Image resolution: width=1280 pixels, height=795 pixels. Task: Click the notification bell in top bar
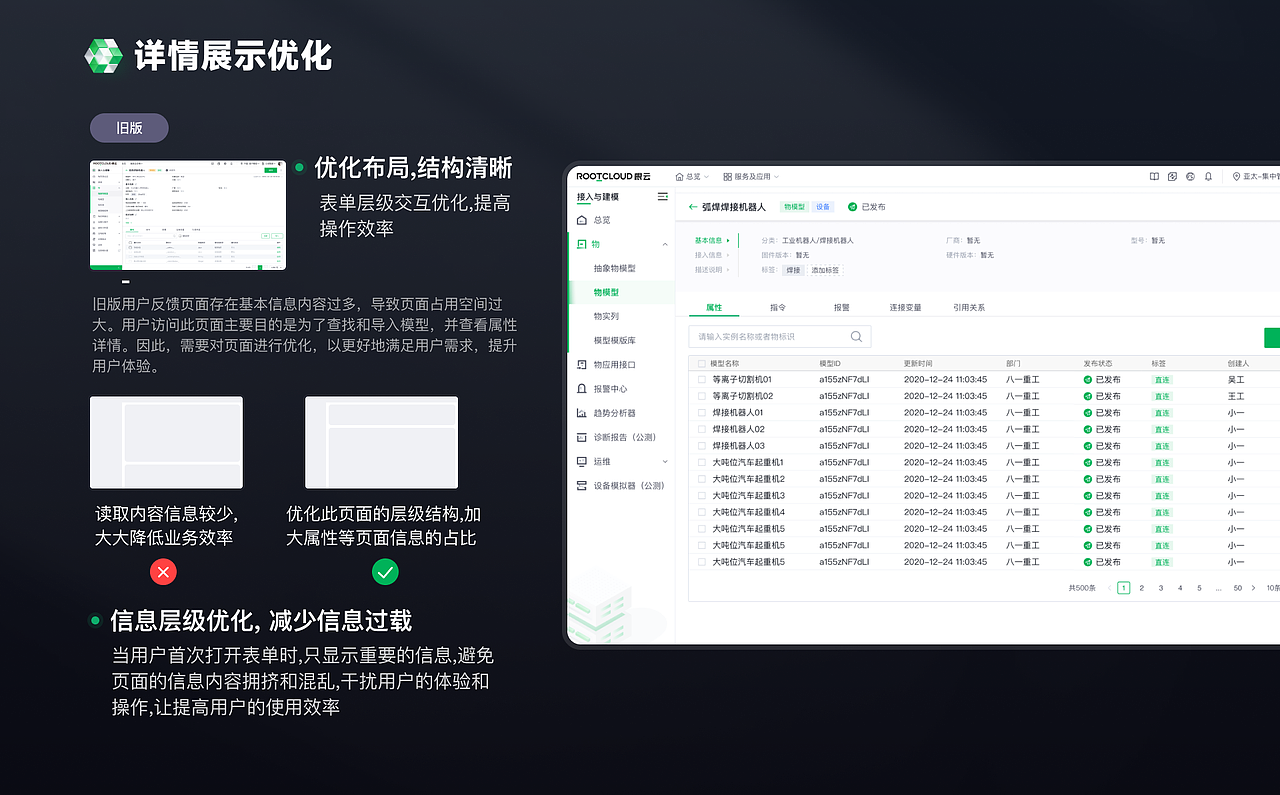coord(1208,175)
